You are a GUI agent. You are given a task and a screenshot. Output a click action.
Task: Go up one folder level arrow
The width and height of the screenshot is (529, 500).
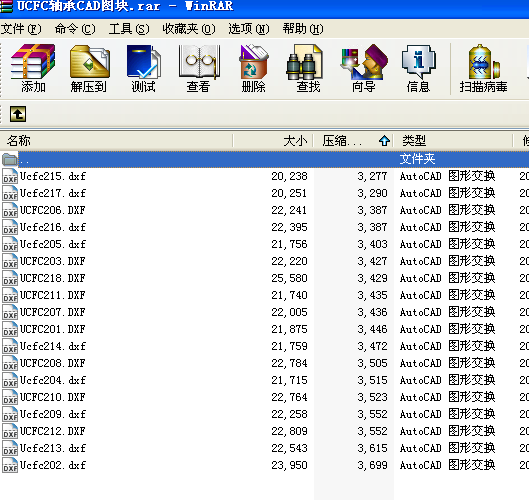click(x=18, y=114)
